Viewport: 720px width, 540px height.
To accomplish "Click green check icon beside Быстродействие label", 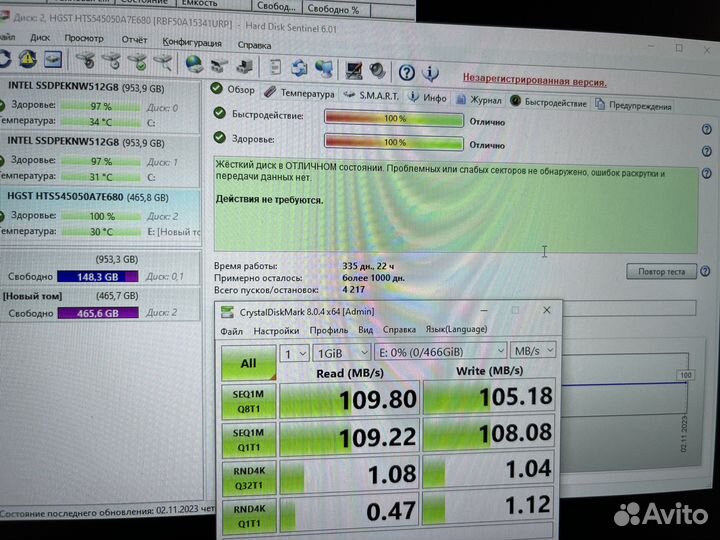I will click(x=220, y=112).
